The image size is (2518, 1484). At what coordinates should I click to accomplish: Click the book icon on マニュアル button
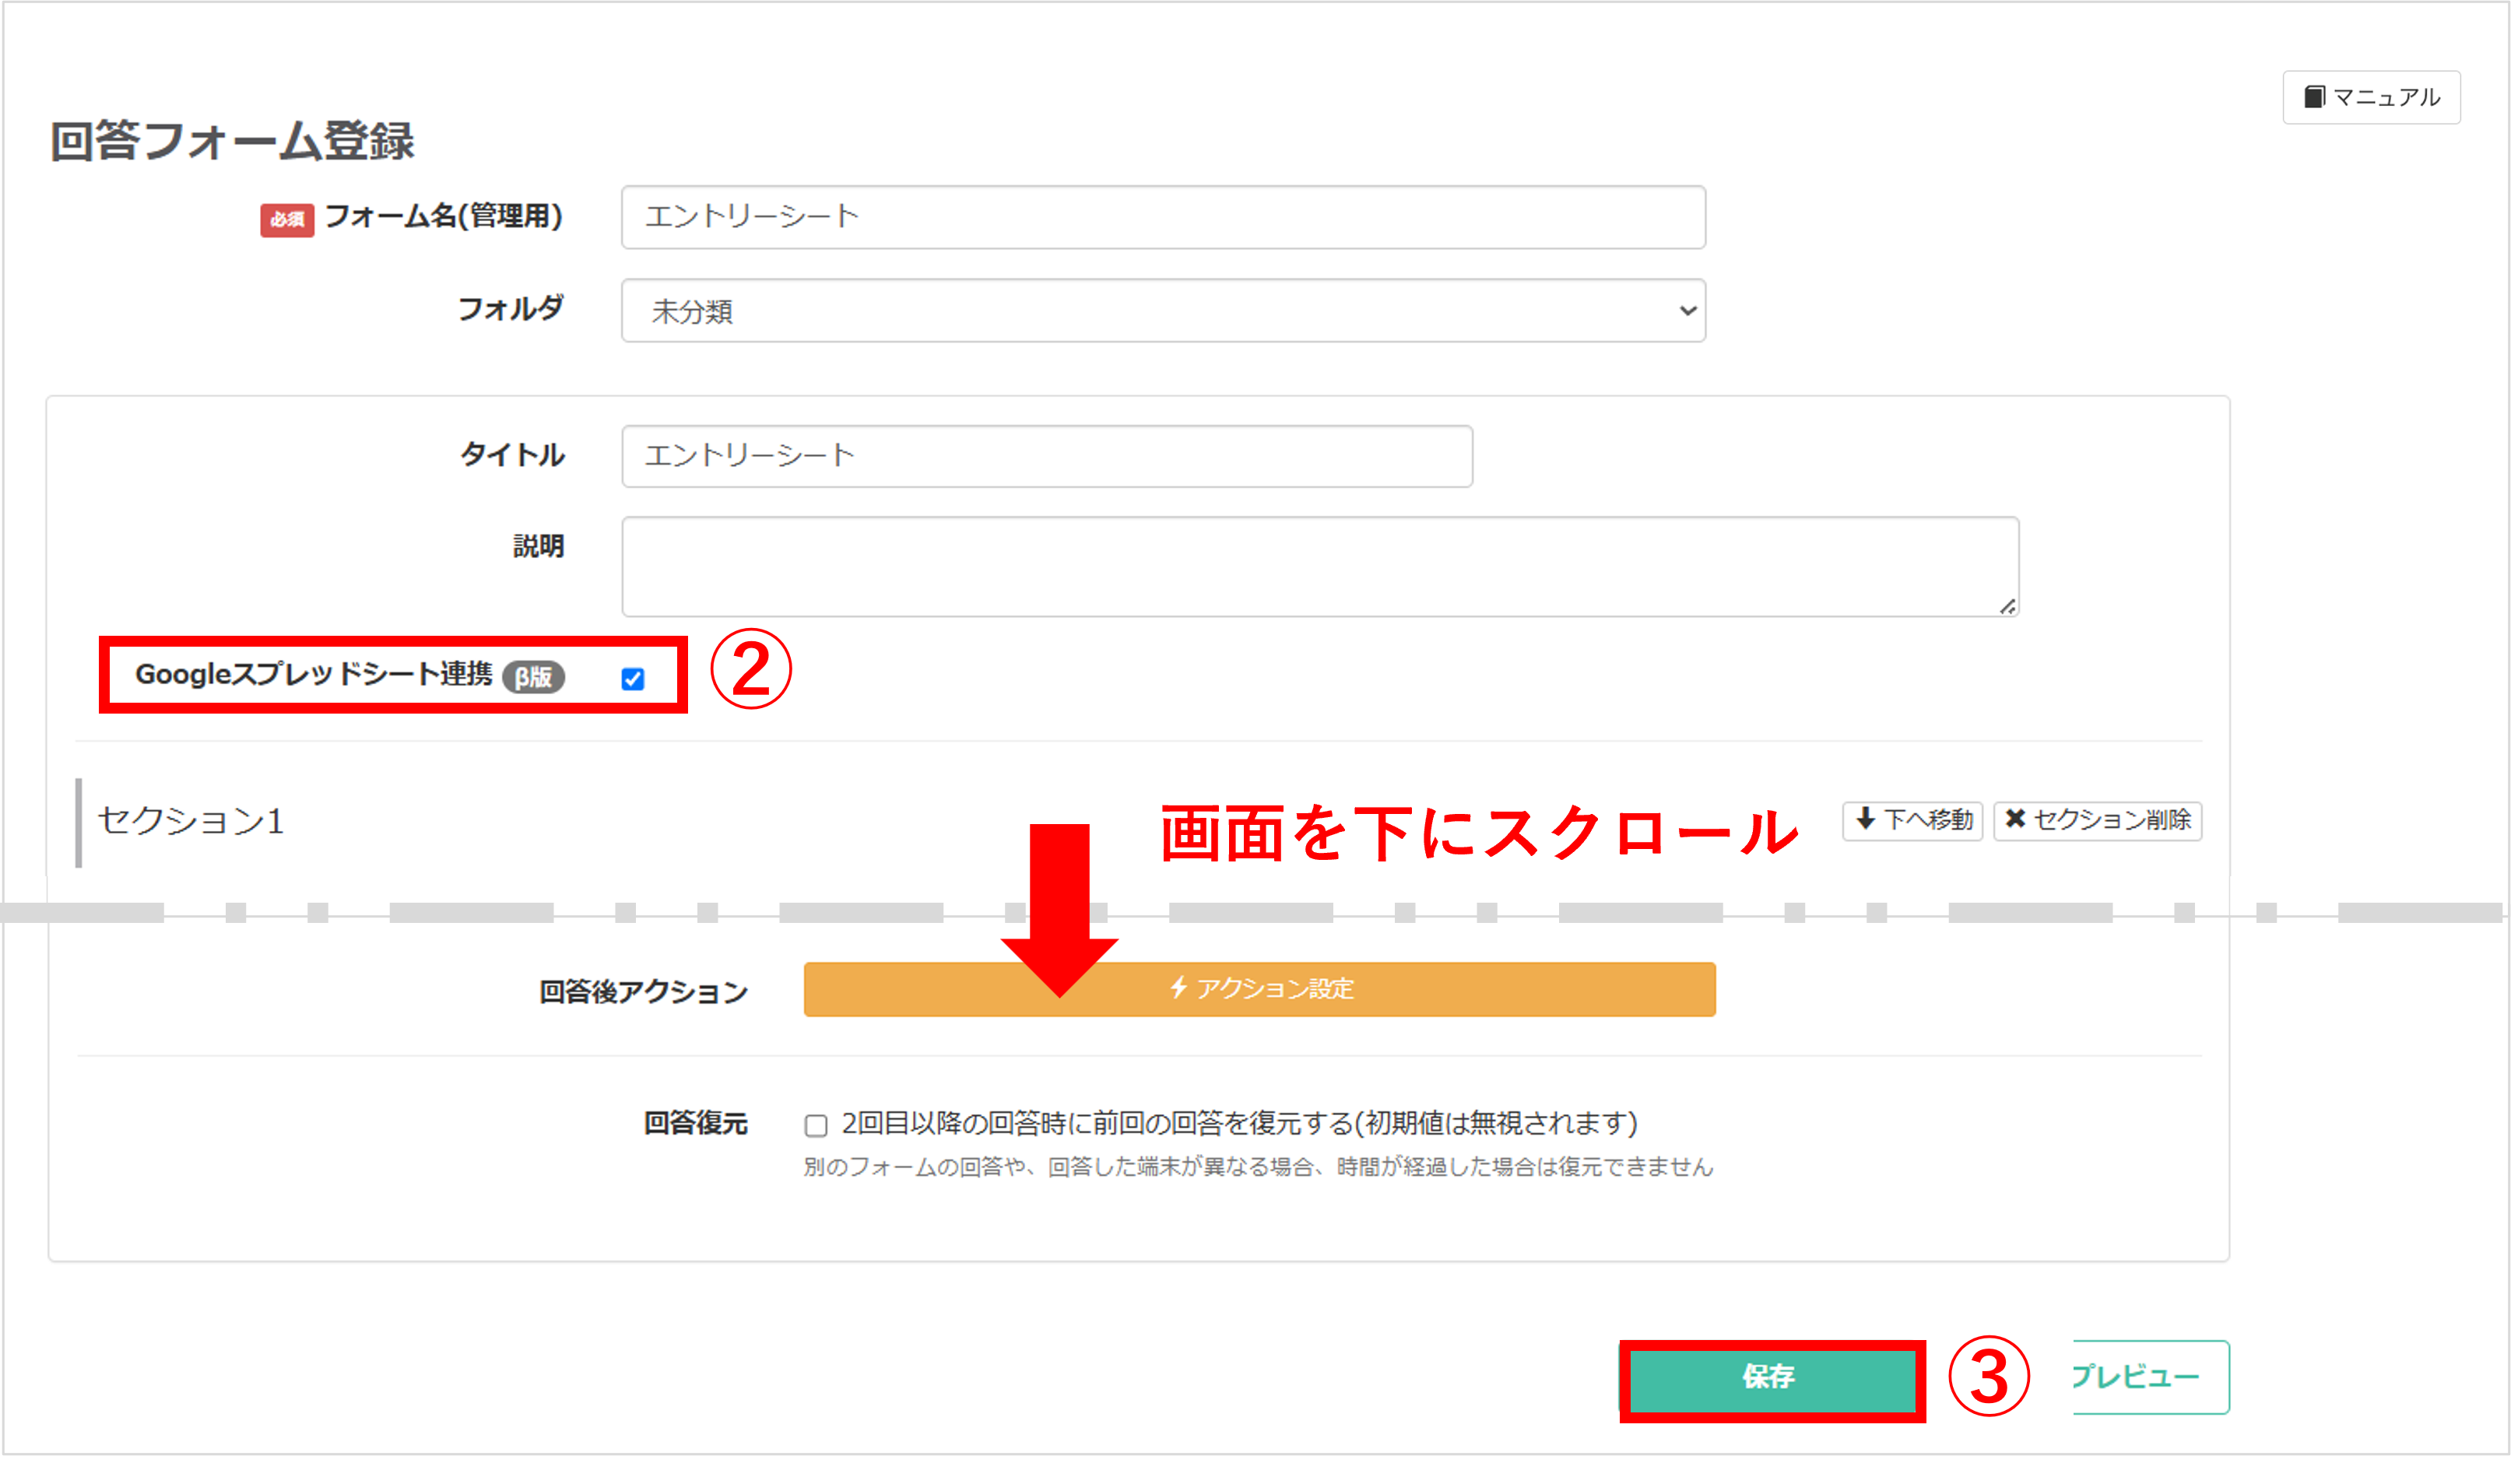click(x=2315, y=97)
